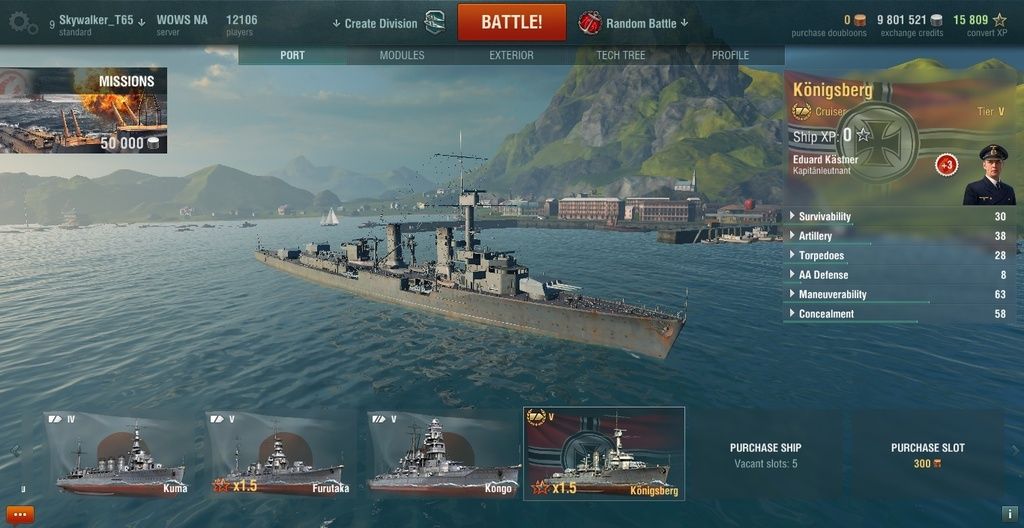The height and width of the screenshot is (528, 1024).
Task: Open the orange chat button
Action: click(20, 514)
